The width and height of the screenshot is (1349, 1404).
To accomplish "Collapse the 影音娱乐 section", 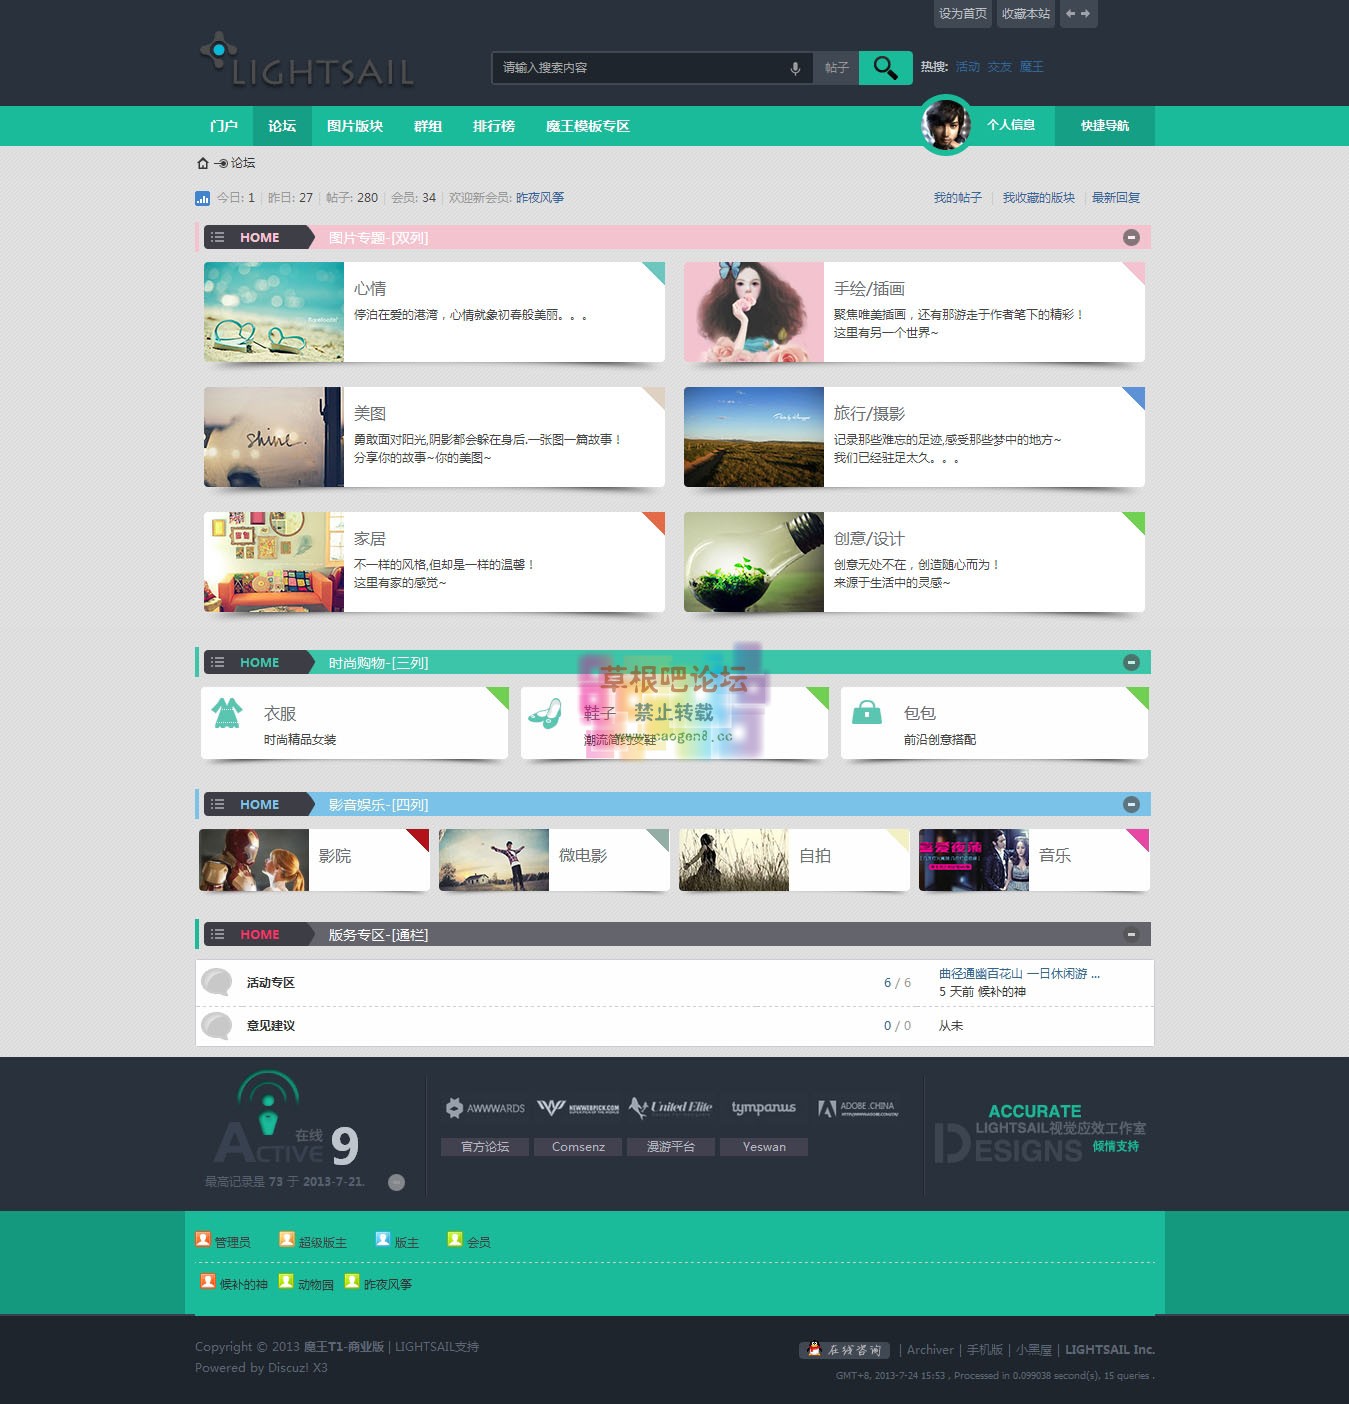I will pos(1131,804).
